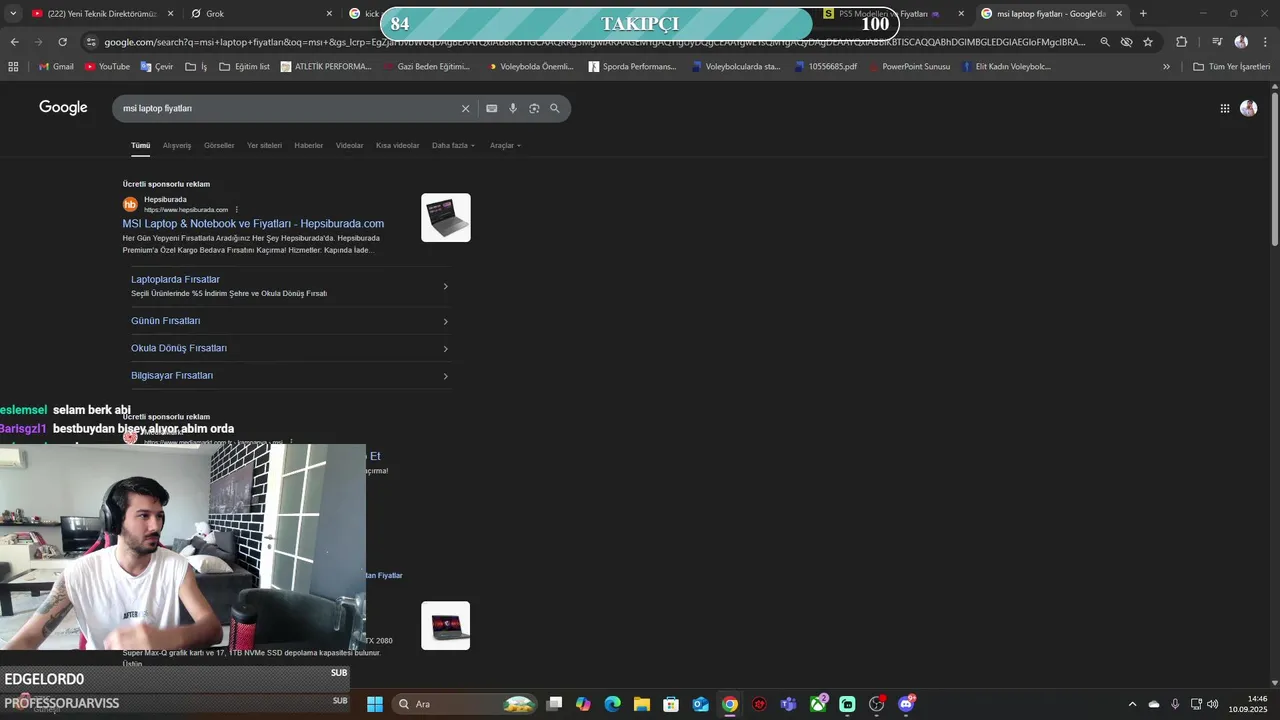Open Microsoft Teams from taskbar
Viewport: 1280px width, 720px height.
pyautogui.click(x=789, y=704)
